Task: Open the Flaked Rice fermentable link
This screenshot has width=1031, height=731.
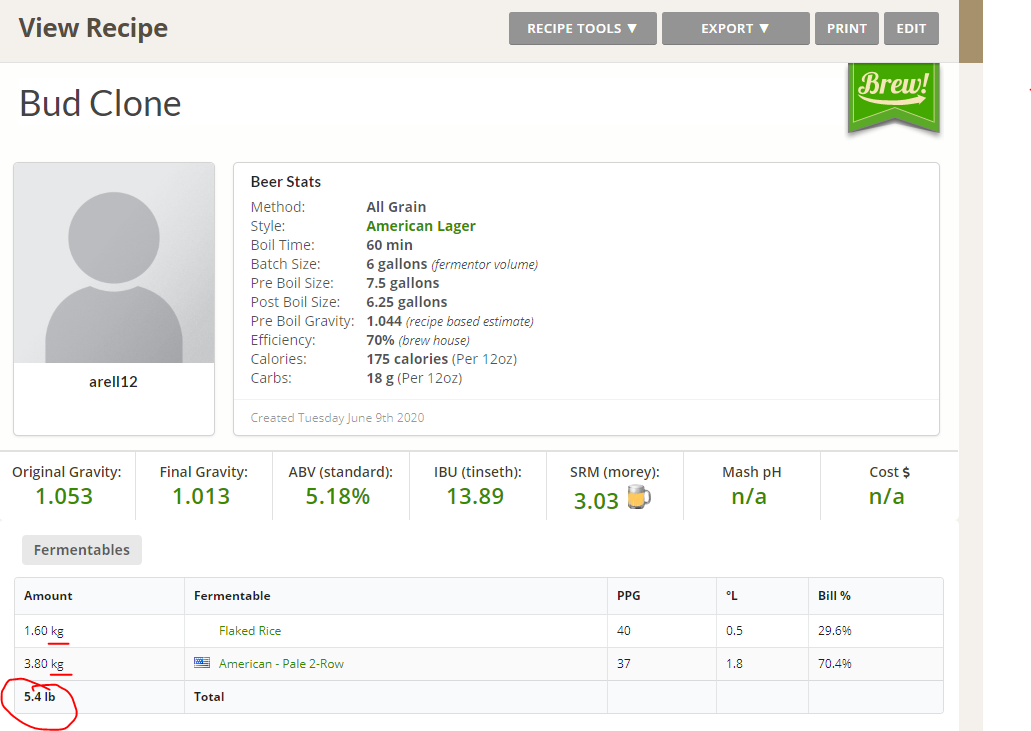Action: click(250, 631)
